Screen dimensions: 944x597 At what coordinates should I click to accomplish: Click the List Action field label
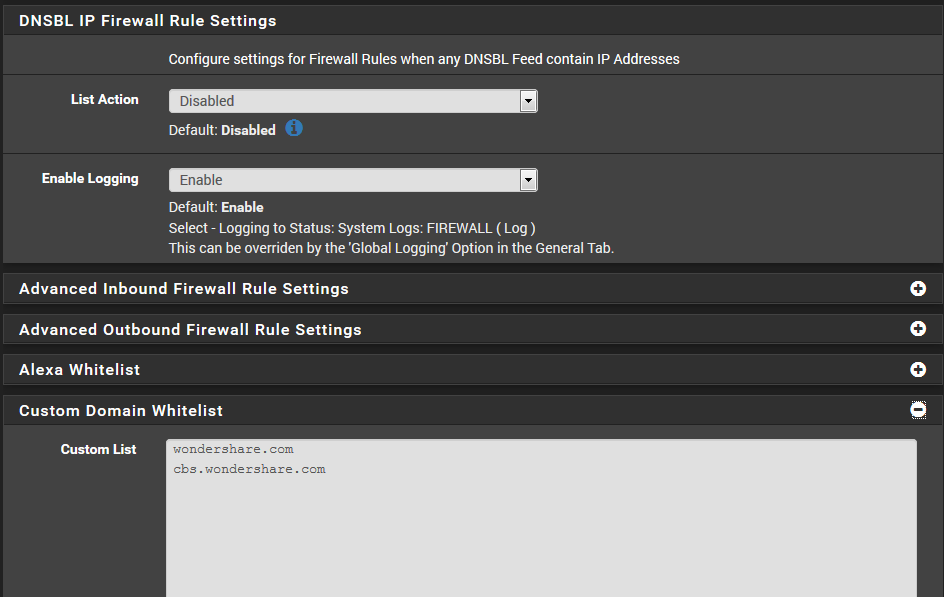point(105,100)
